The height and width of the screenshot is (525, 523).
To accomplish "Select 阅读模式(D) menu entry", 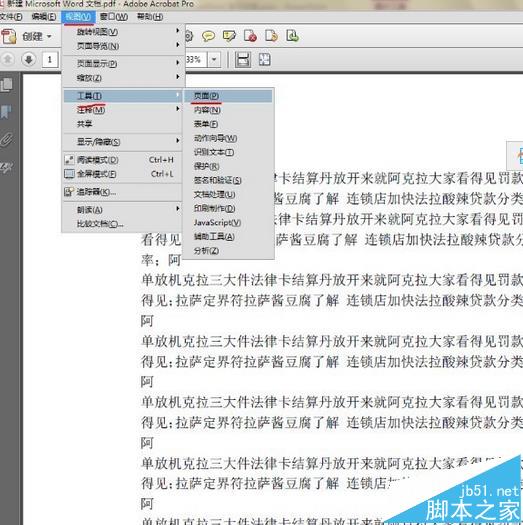I will pyautogui.click(x=123, y=160).
